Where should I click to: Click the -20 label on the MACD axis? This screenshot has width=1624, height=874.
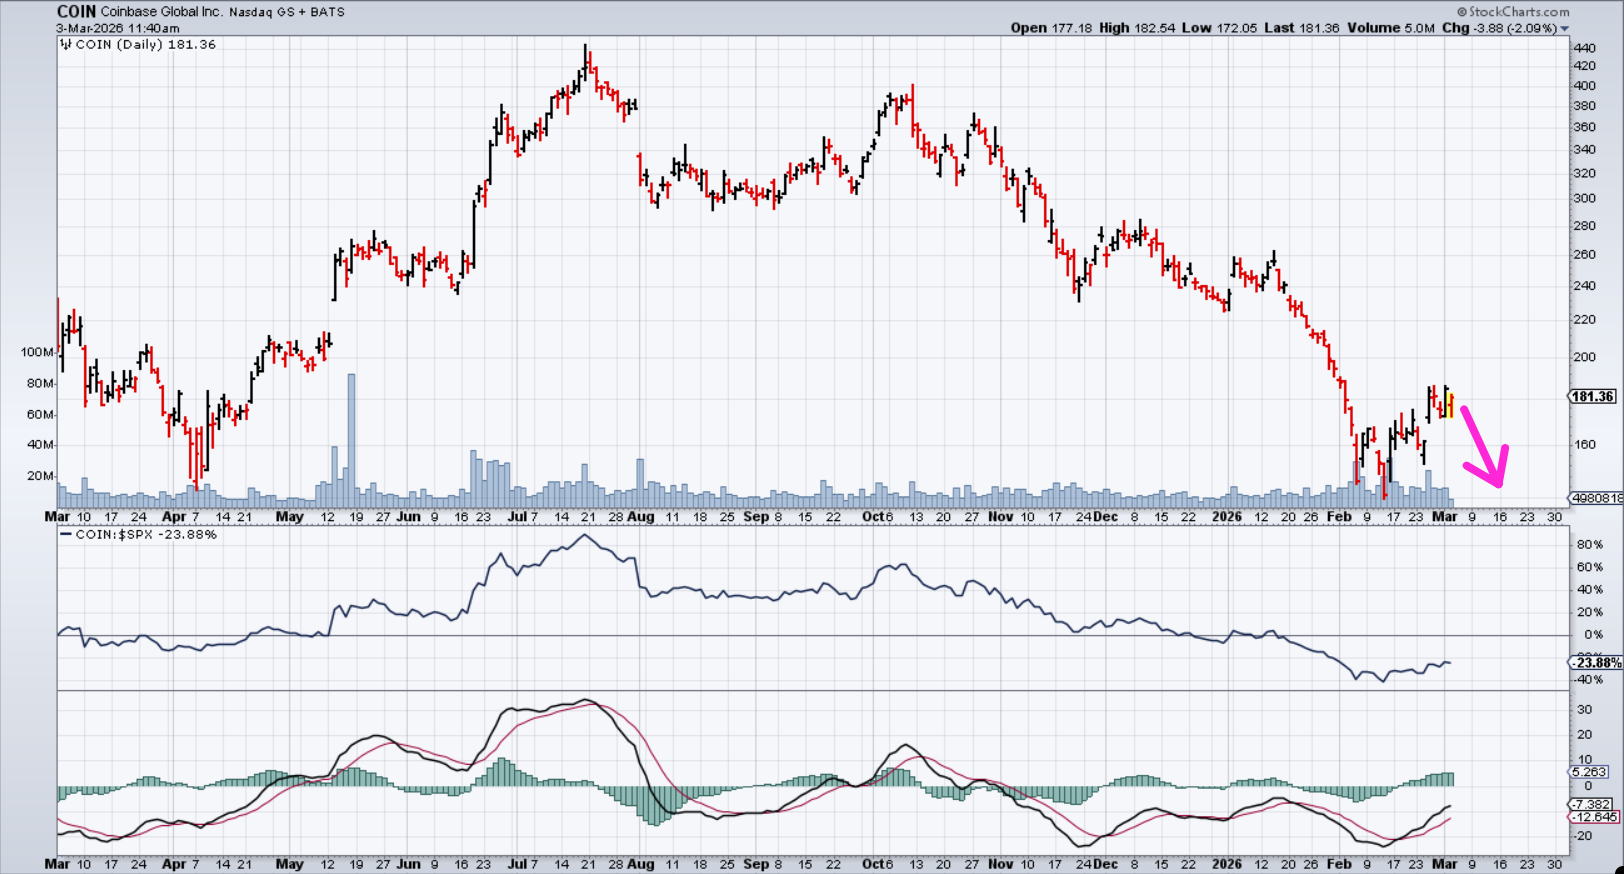click(x=1583, y=836)
